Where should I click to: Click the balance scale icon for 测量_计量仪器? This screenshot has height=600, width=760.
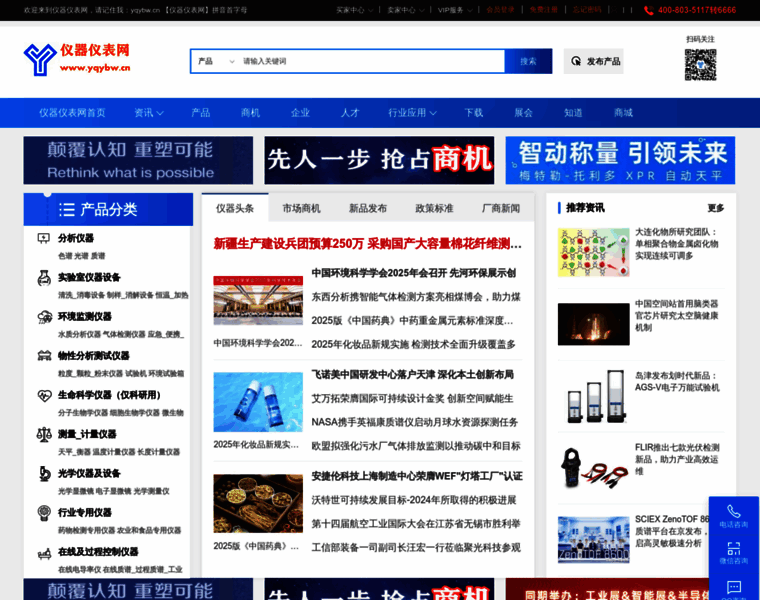tap(44, 434)
